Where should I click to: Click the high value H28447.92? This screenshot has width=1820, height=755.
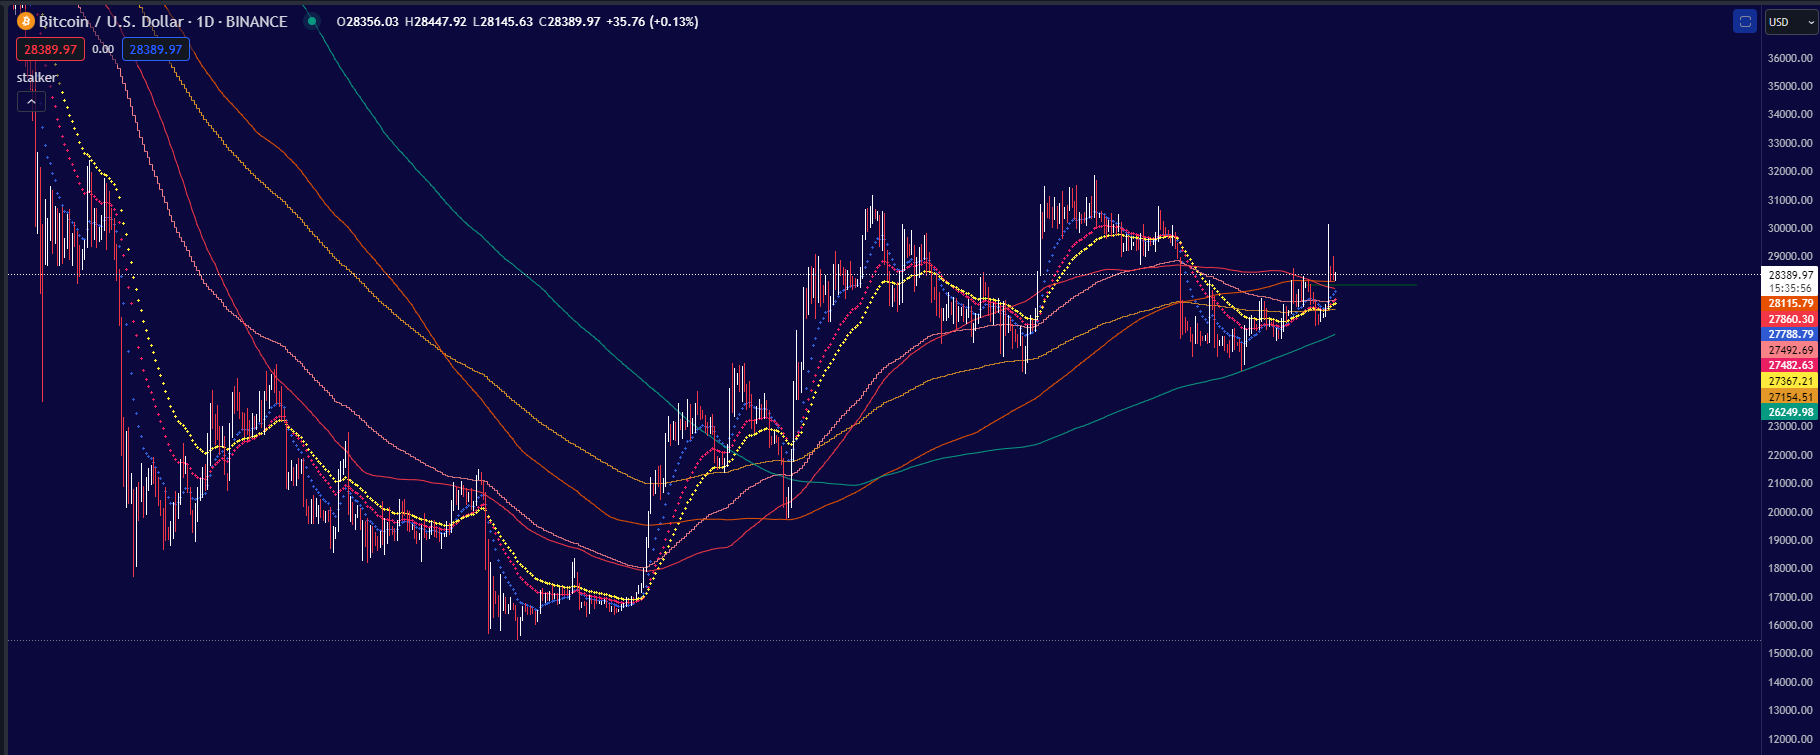point(435,21)
